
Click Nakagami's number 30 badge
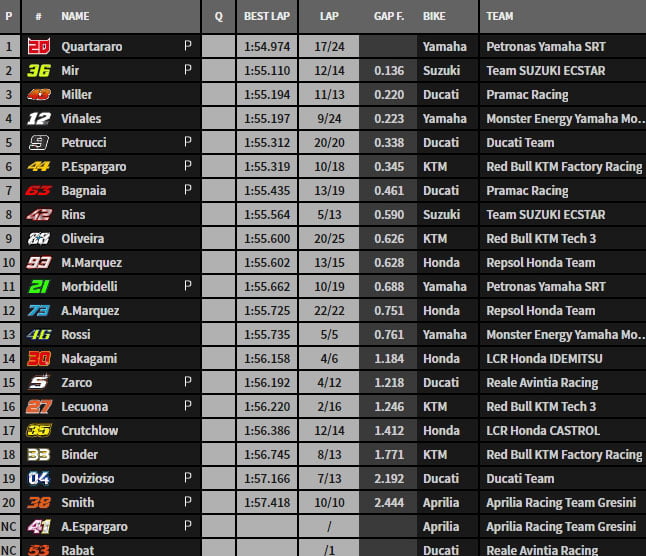pos(39,358)
